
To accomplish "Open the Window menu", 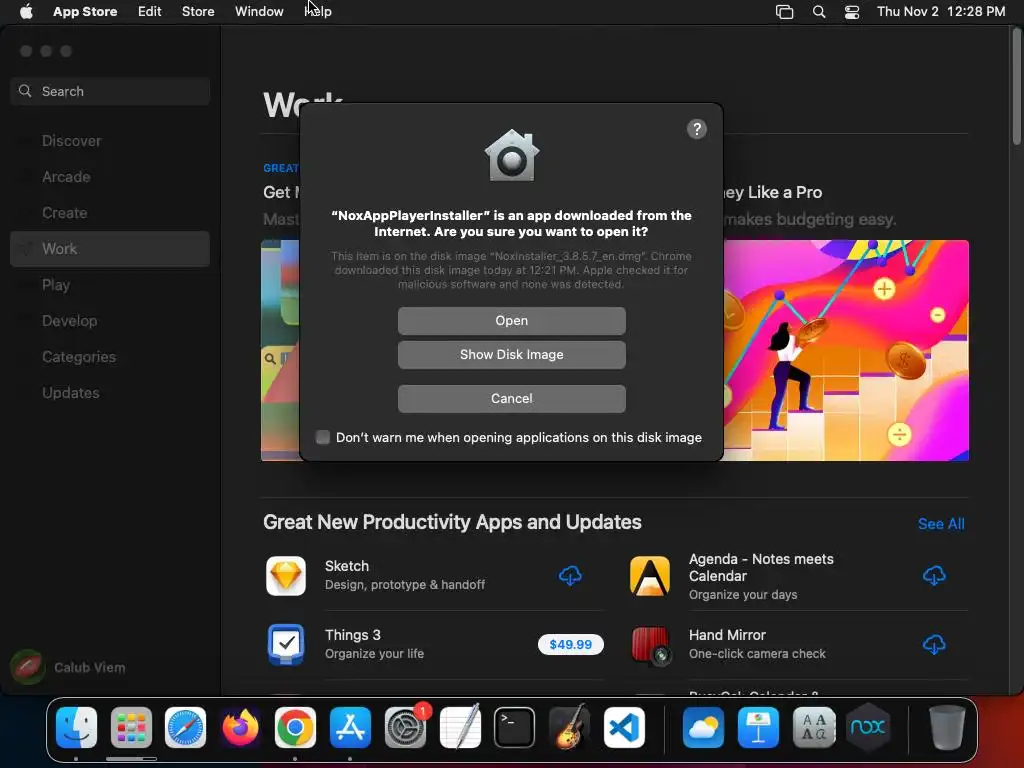I will 259,11.
